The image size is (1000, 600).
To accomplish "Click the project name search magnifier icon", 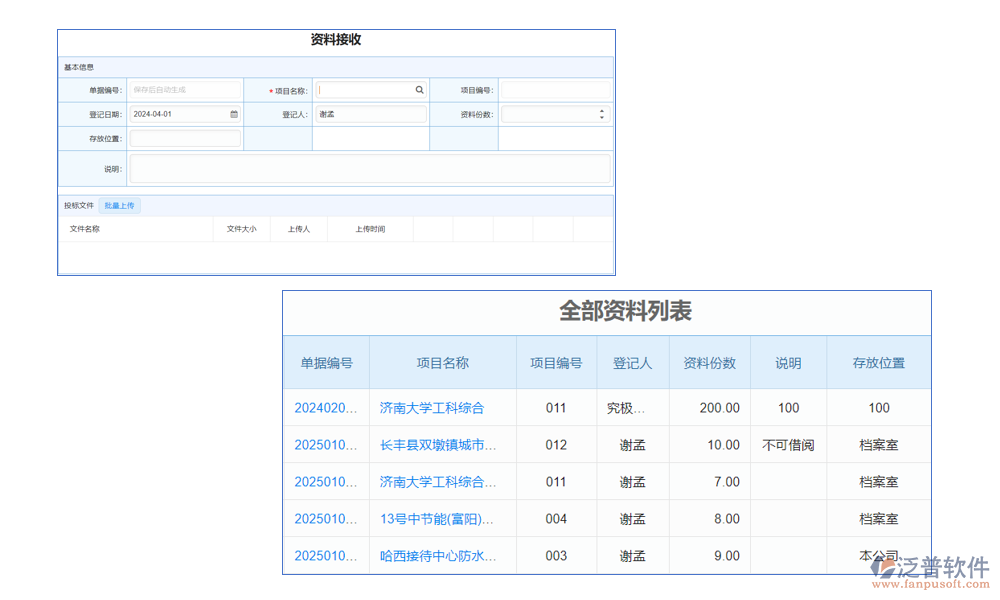I will tap(419, 90).
